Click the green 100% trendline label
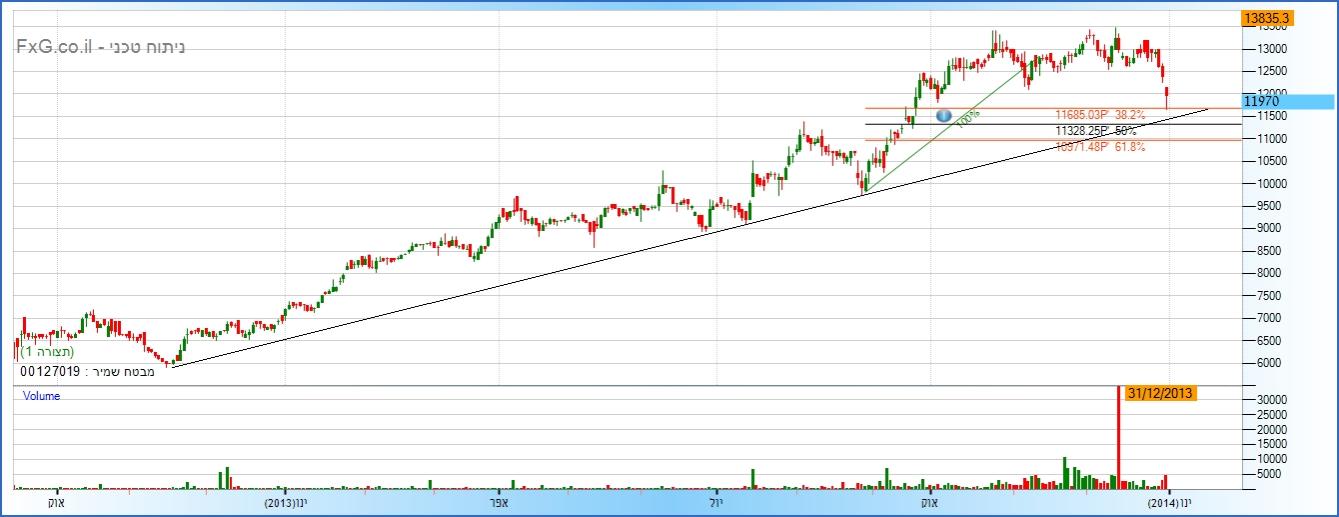Viewport: 1339px width, 517px height. [x=967, y=118]
